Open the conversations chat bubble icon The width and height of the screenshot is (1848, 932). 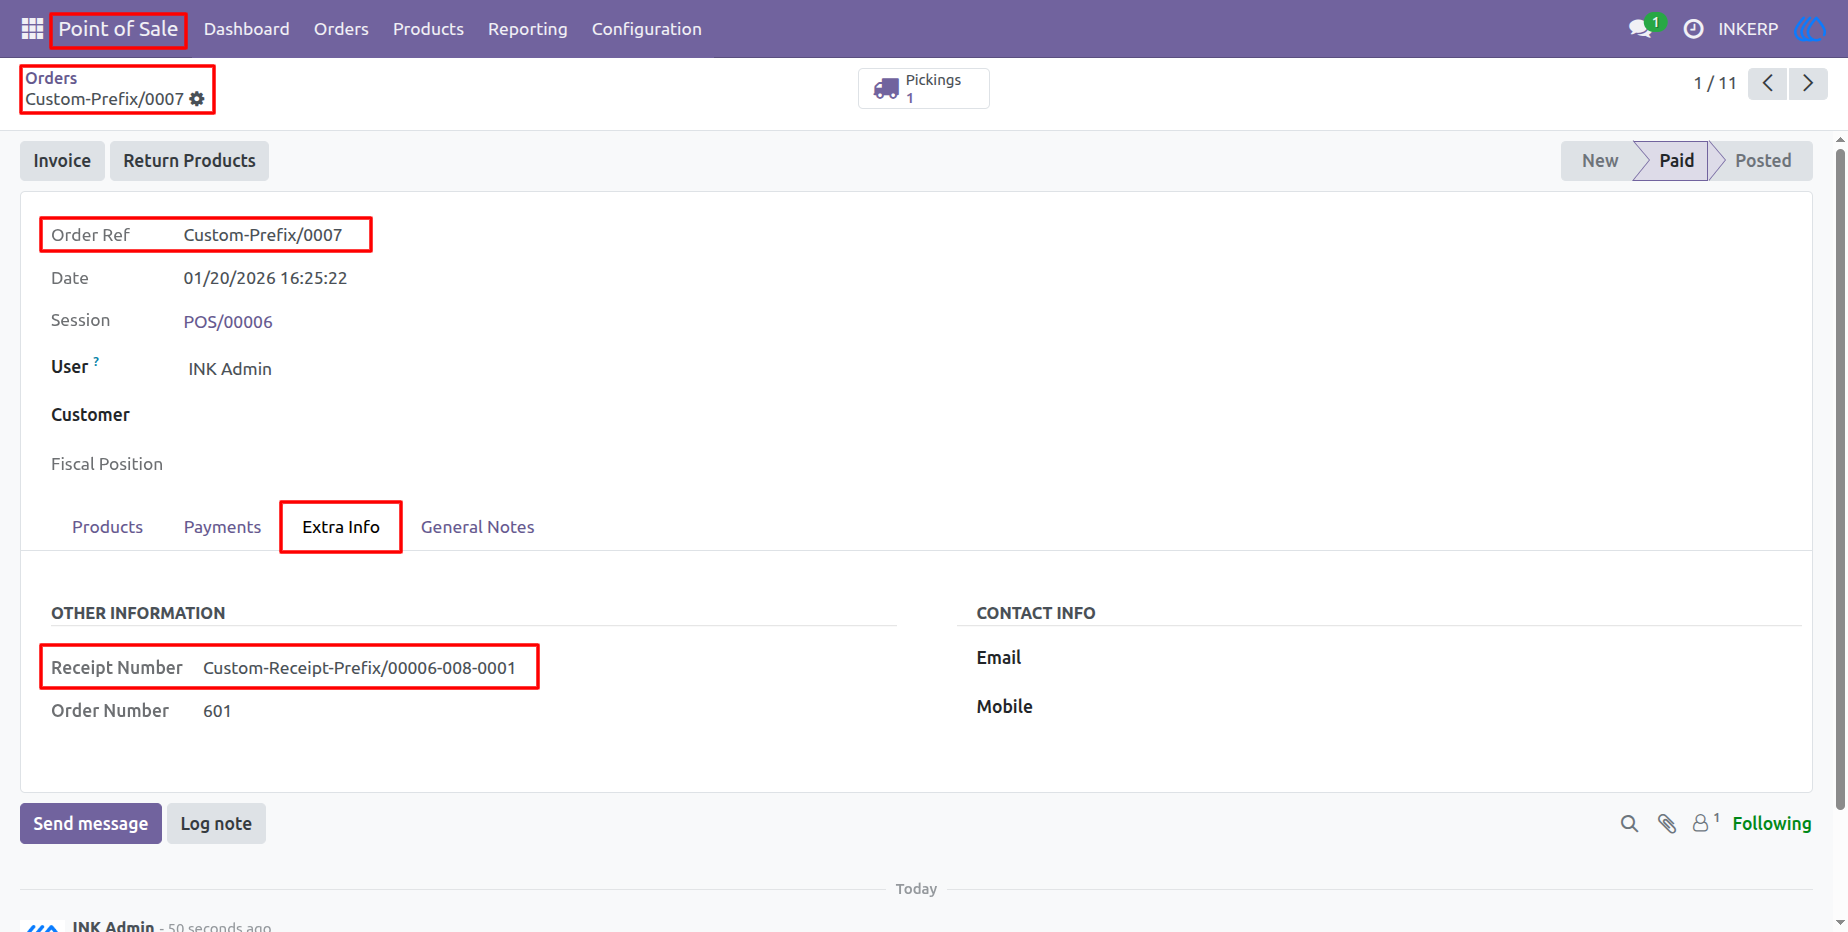[x=1640, y=29]
